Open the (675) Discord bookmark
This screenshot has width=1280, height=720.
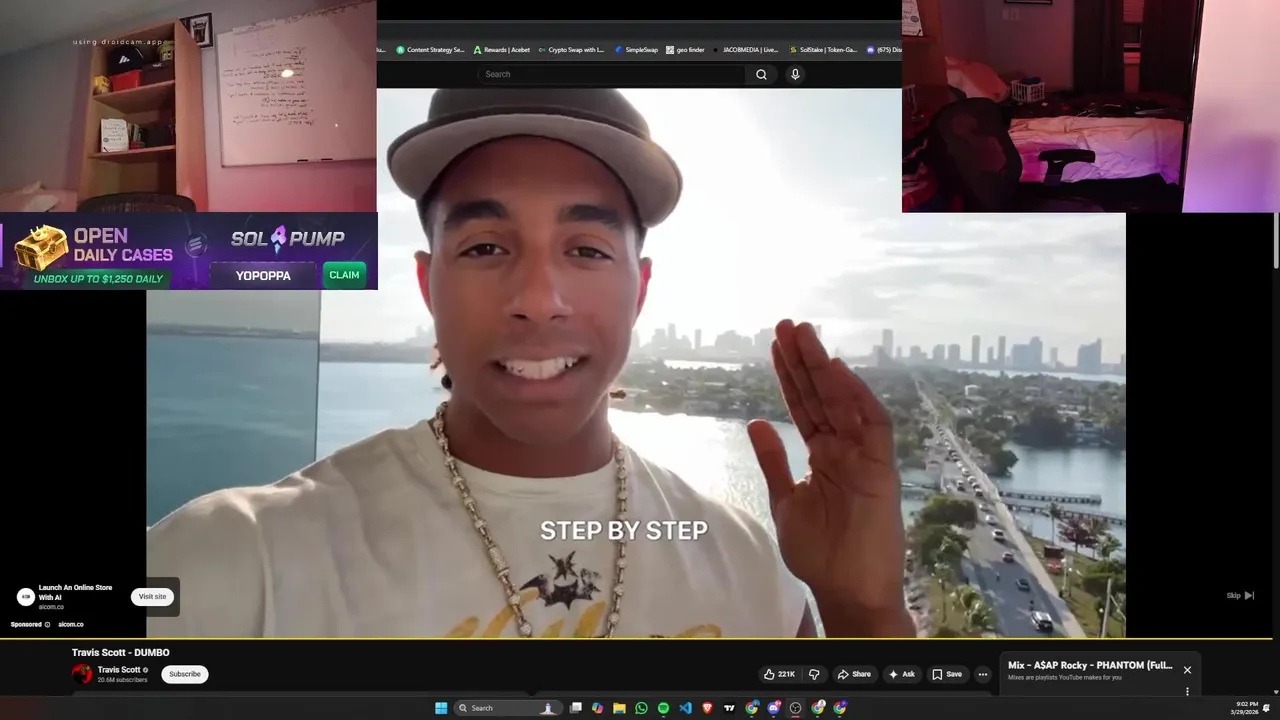pyautogui.click(x=884, y=50)
